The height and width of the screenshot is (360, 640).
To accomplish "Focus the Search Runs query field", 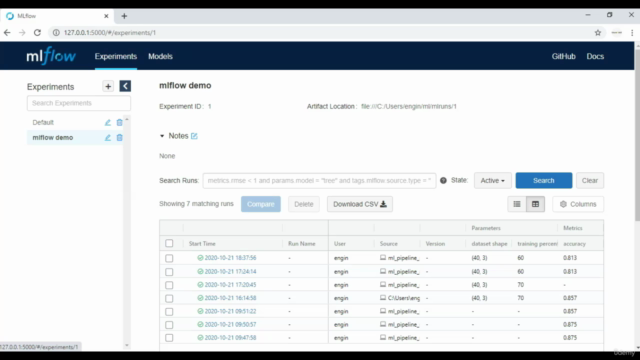I will 319,180.
